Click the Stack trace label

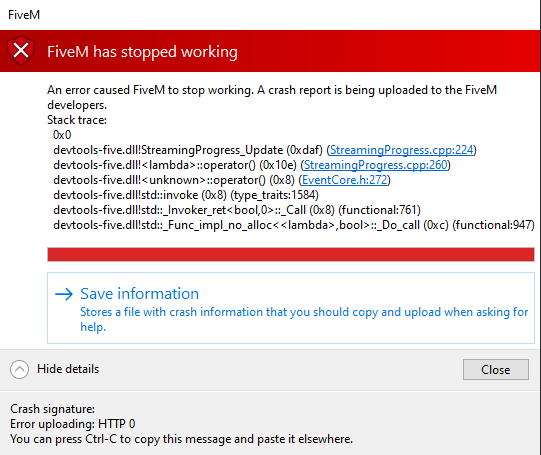tap(77, 120)
